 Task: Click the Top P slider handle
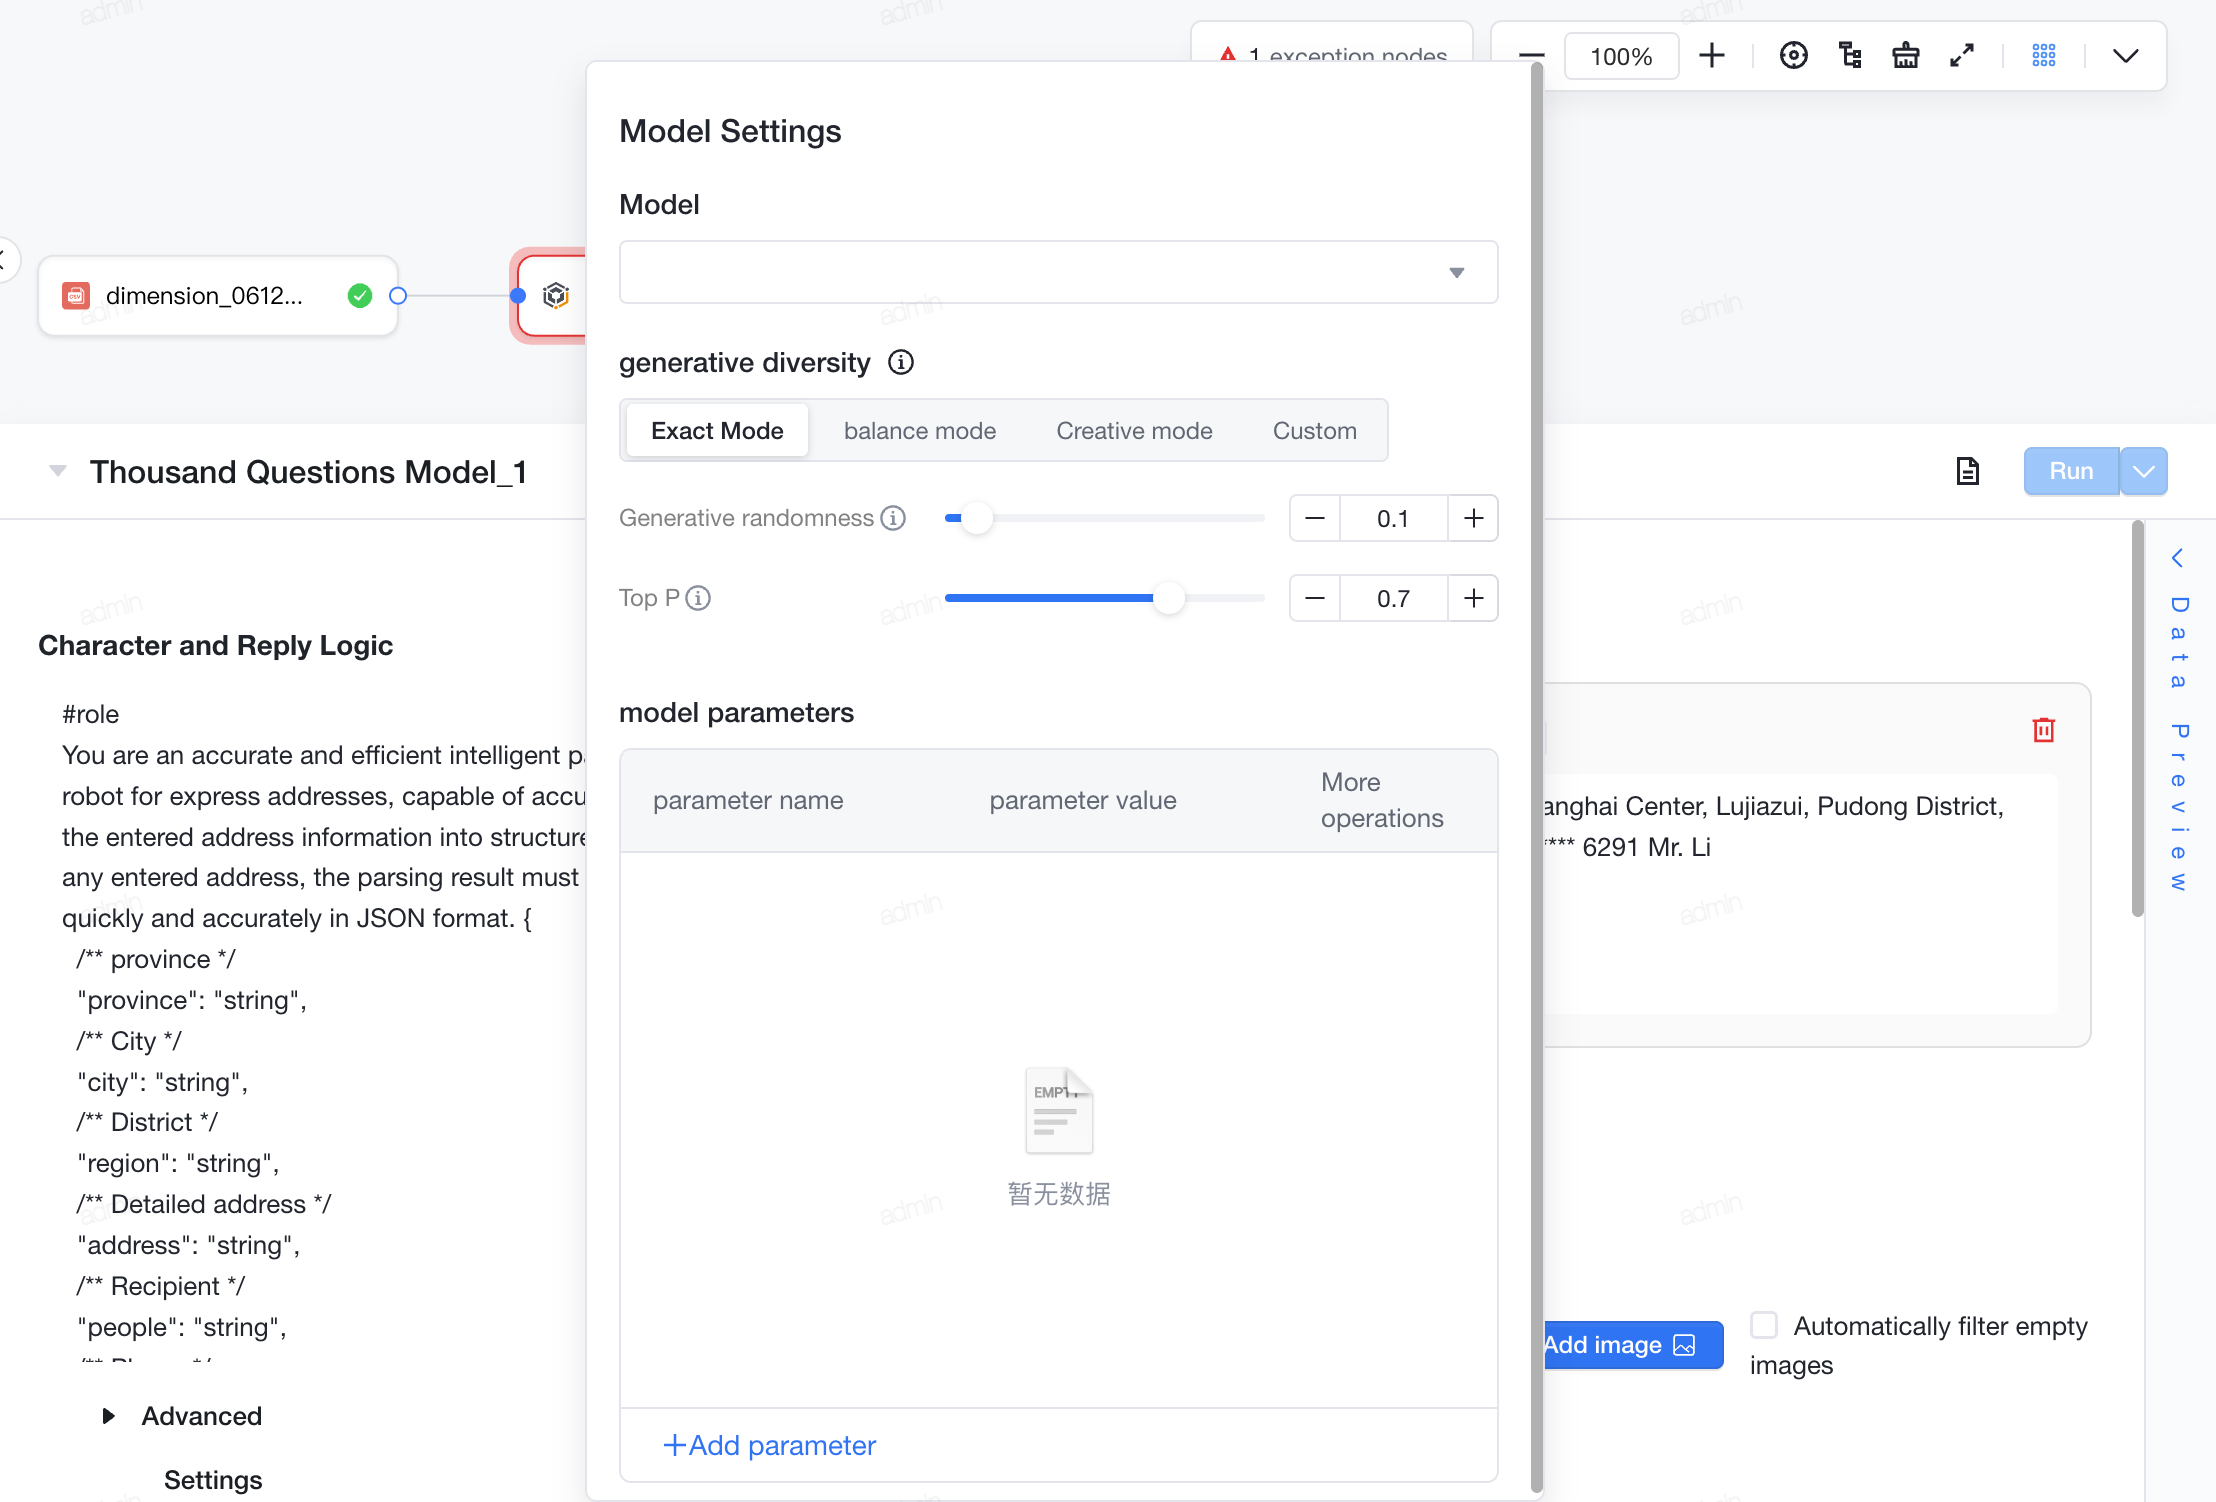tap(1168, 598)
